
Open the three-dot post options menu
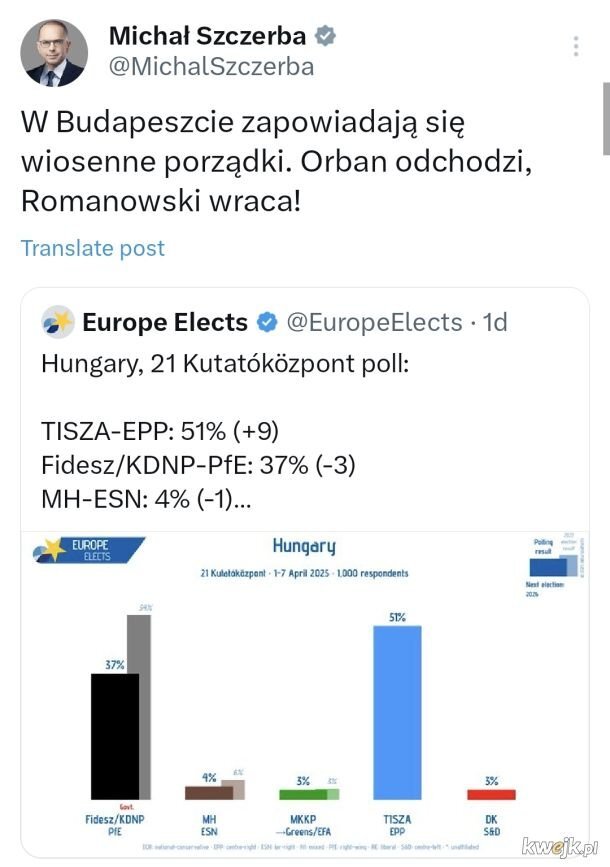576,46
